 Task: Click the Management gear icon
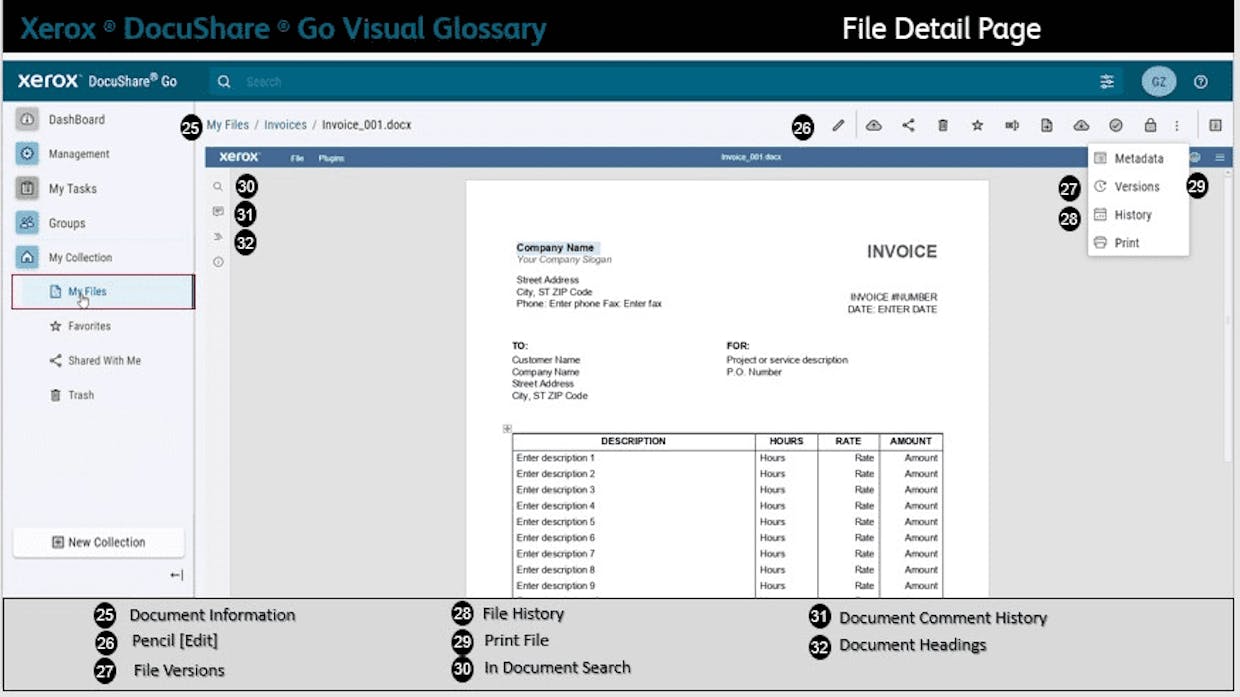tap(28, 154)
